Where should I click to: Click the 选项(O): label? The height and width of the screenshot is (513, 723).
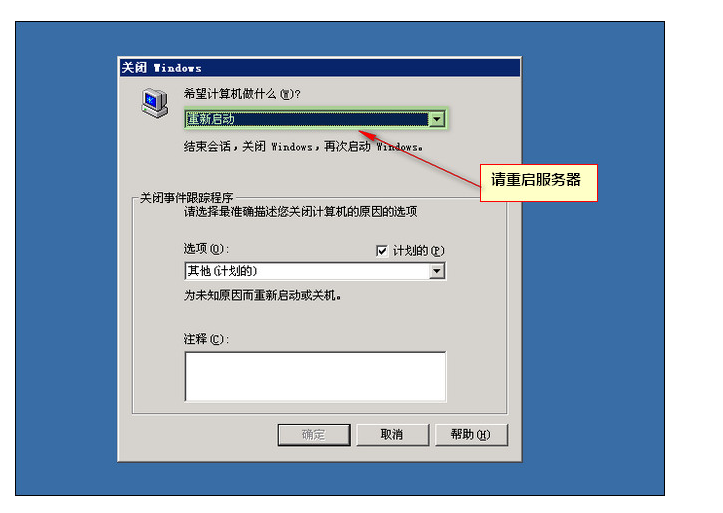(x=206, y=249)
